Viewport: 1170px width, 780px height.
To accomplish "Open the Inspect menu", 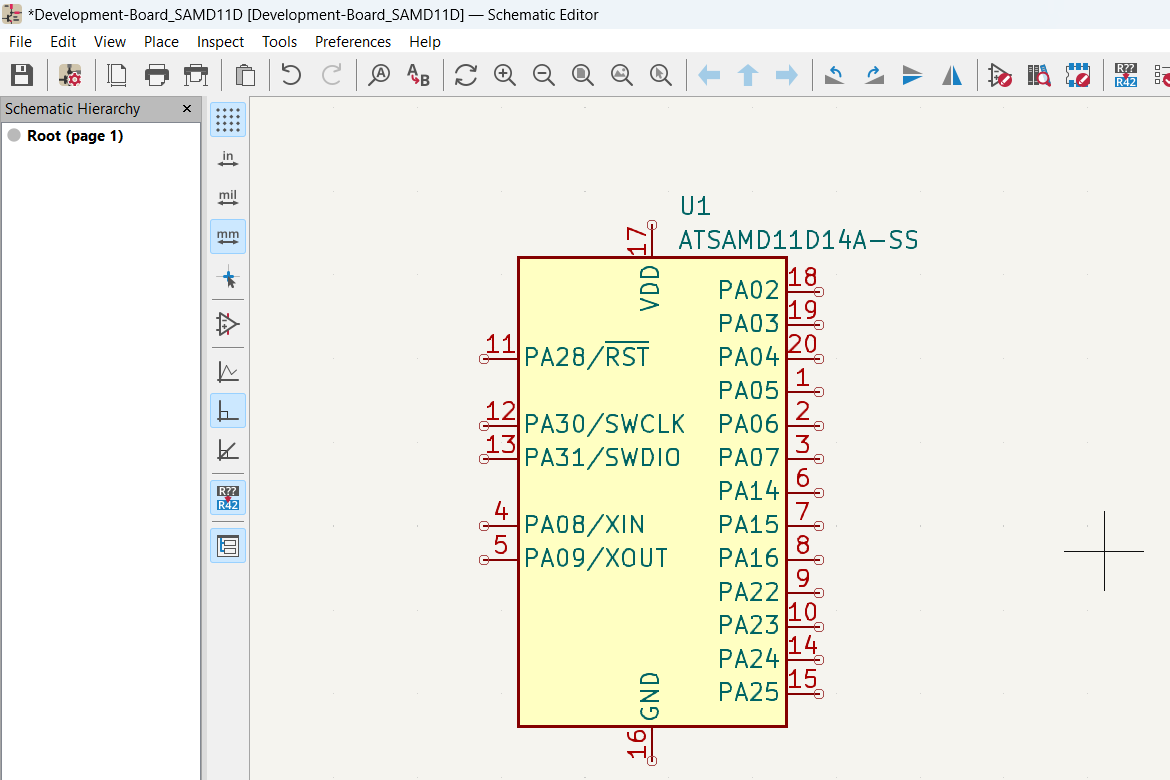I will (220, 41).
